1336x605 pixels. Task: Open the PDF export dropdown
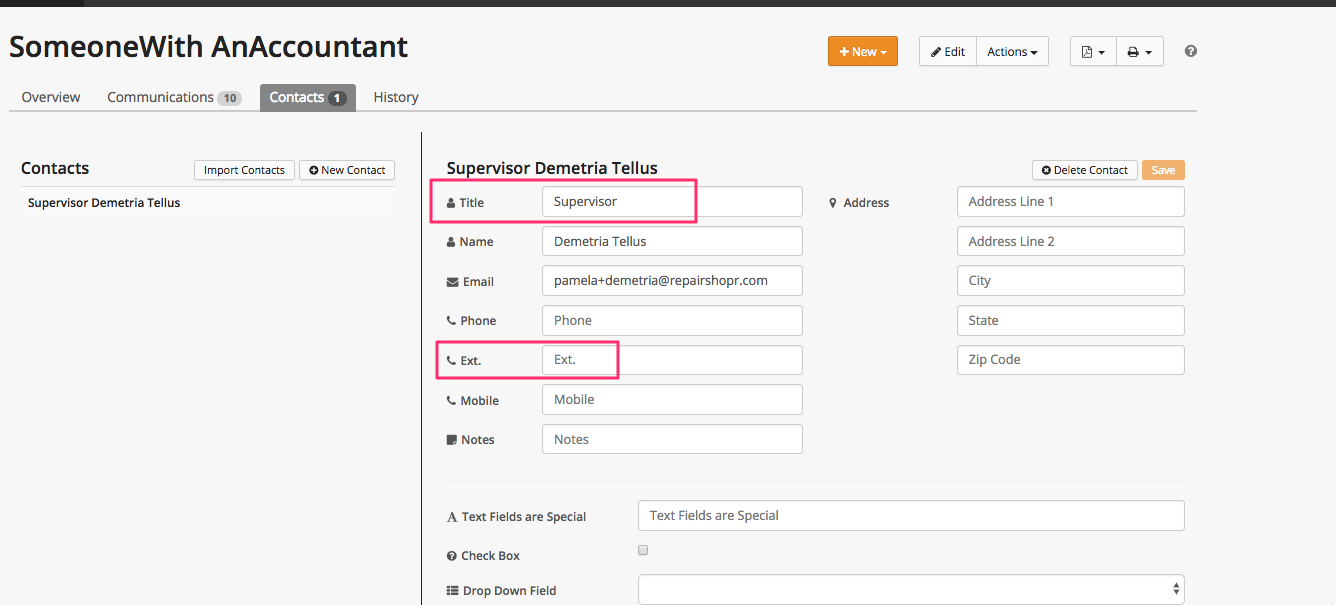pyautogui.click(x=1092, y=52)
